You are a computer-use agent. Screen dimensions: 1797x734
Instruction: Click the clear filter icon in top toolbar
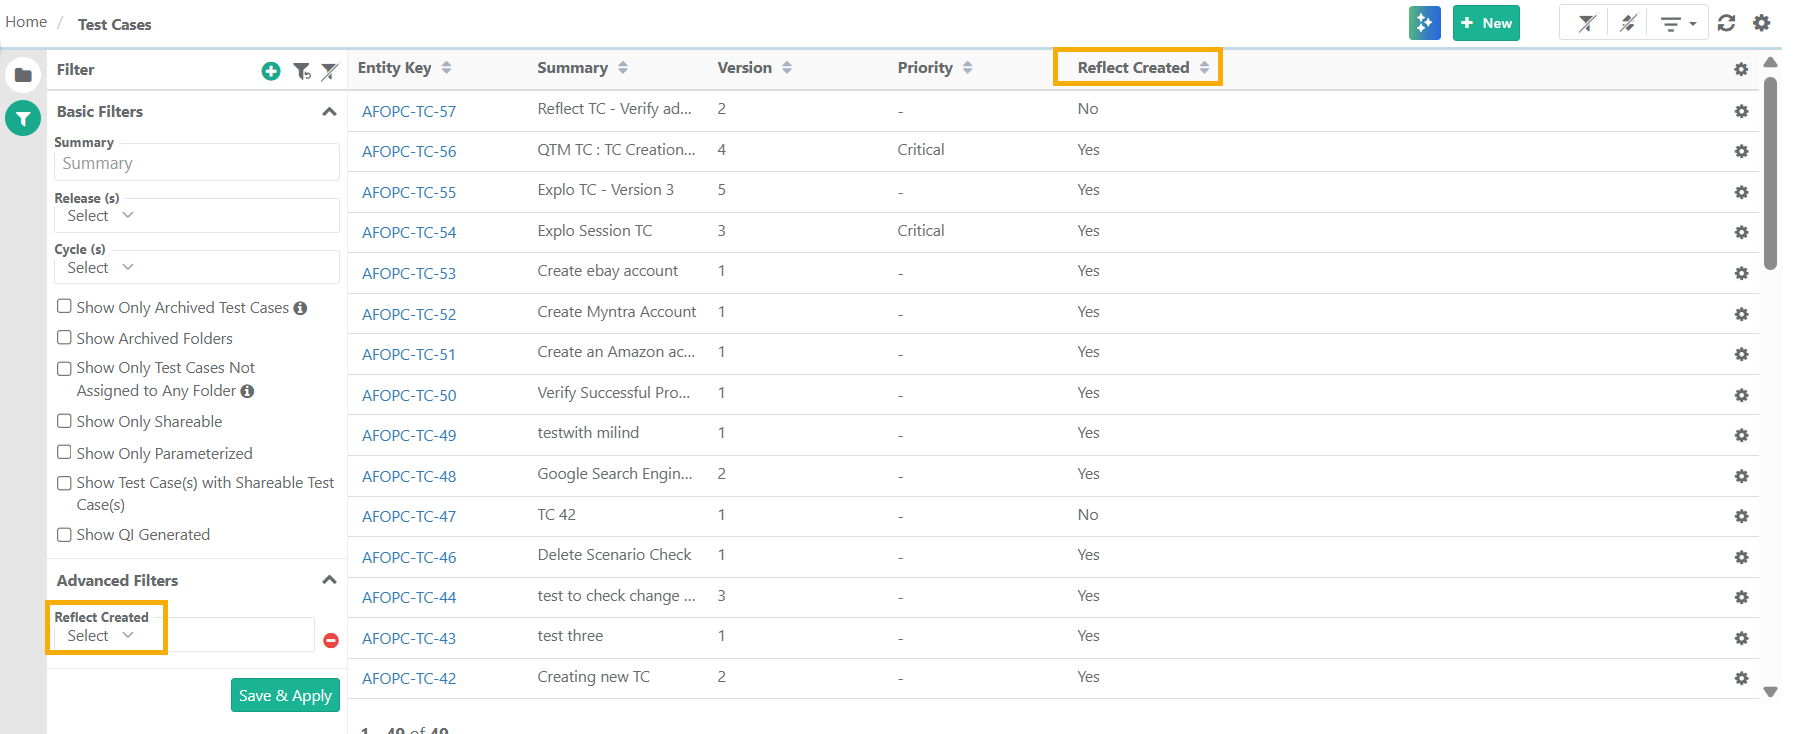(1587, 23)
